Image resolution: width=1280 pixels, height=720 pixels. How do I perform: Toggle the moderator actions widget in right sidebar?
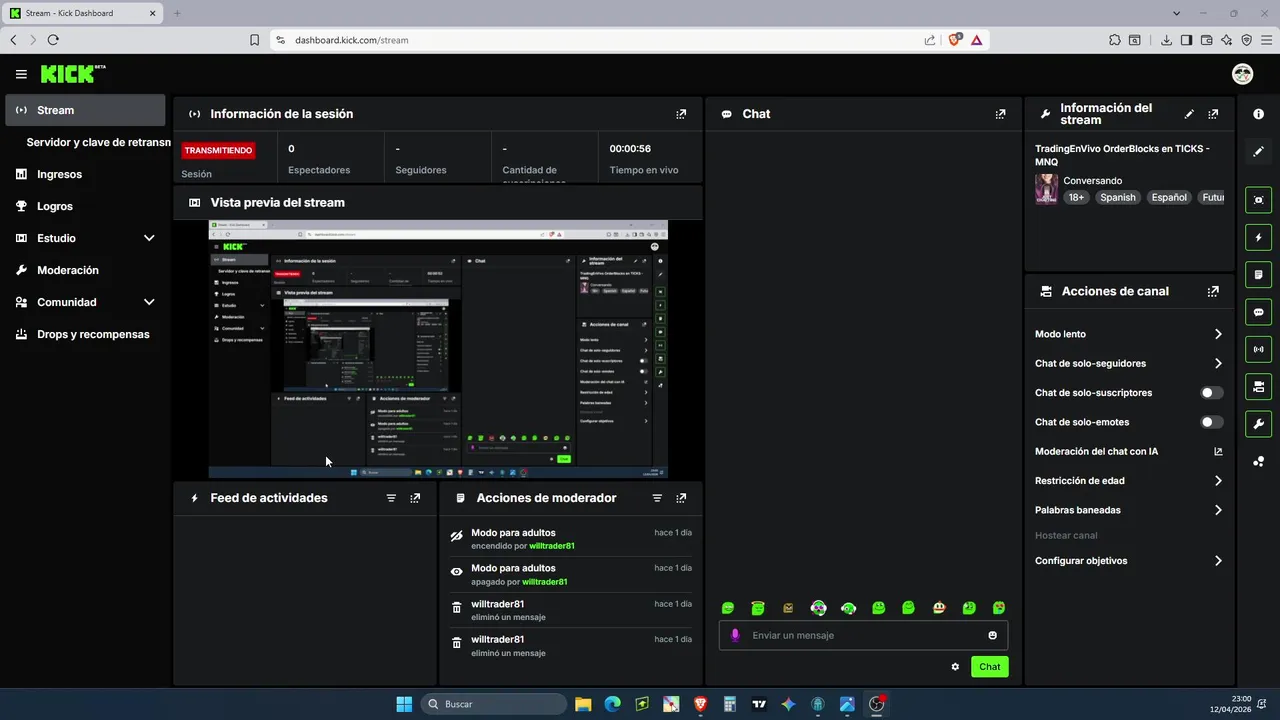pos(1258,275)
